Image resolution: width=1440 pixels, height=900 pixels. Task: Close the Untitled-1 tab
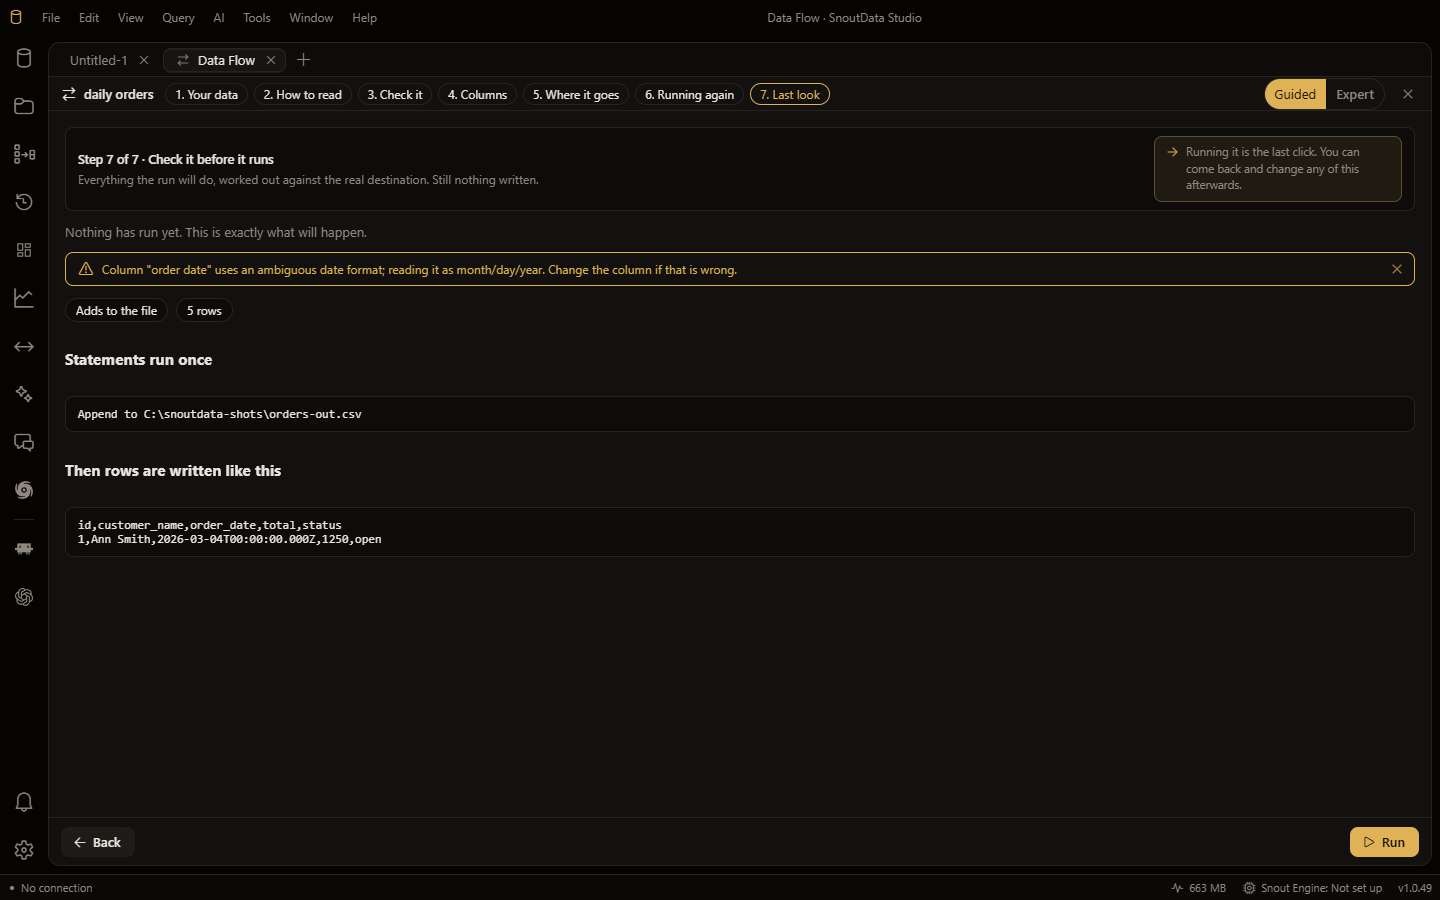[144, 60]
